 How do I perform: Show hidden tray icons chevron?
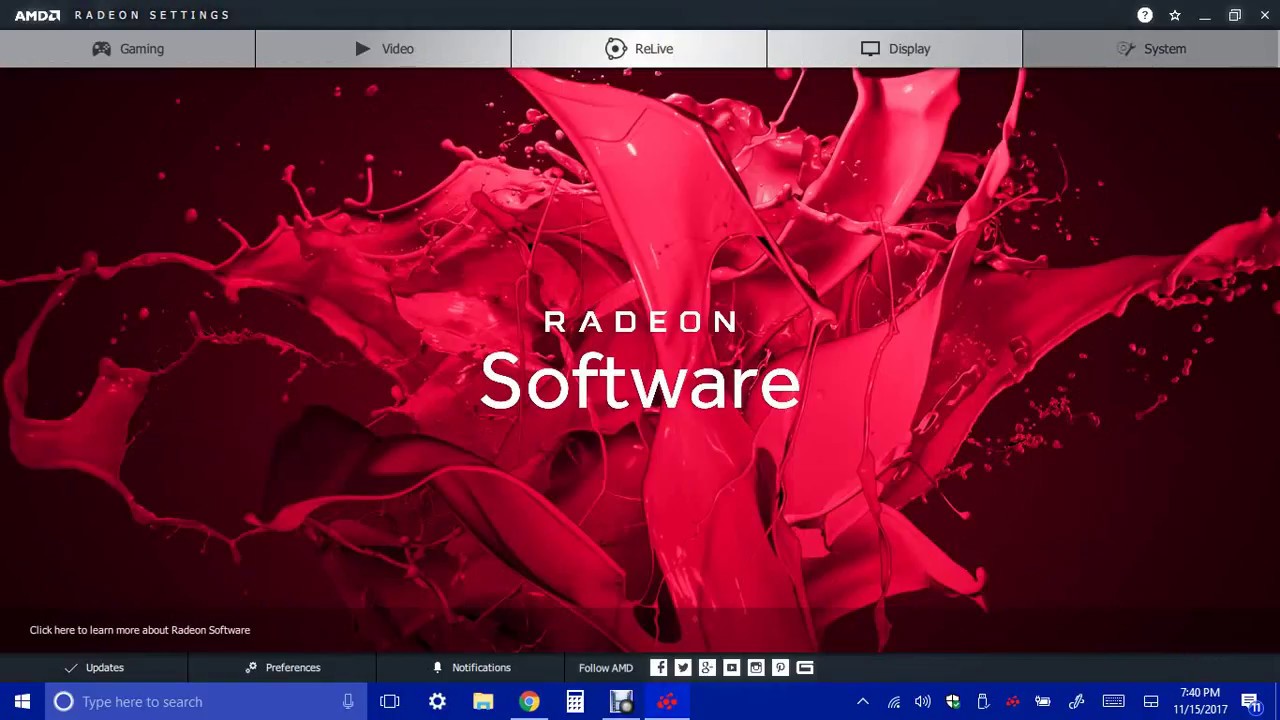point(863,701)
